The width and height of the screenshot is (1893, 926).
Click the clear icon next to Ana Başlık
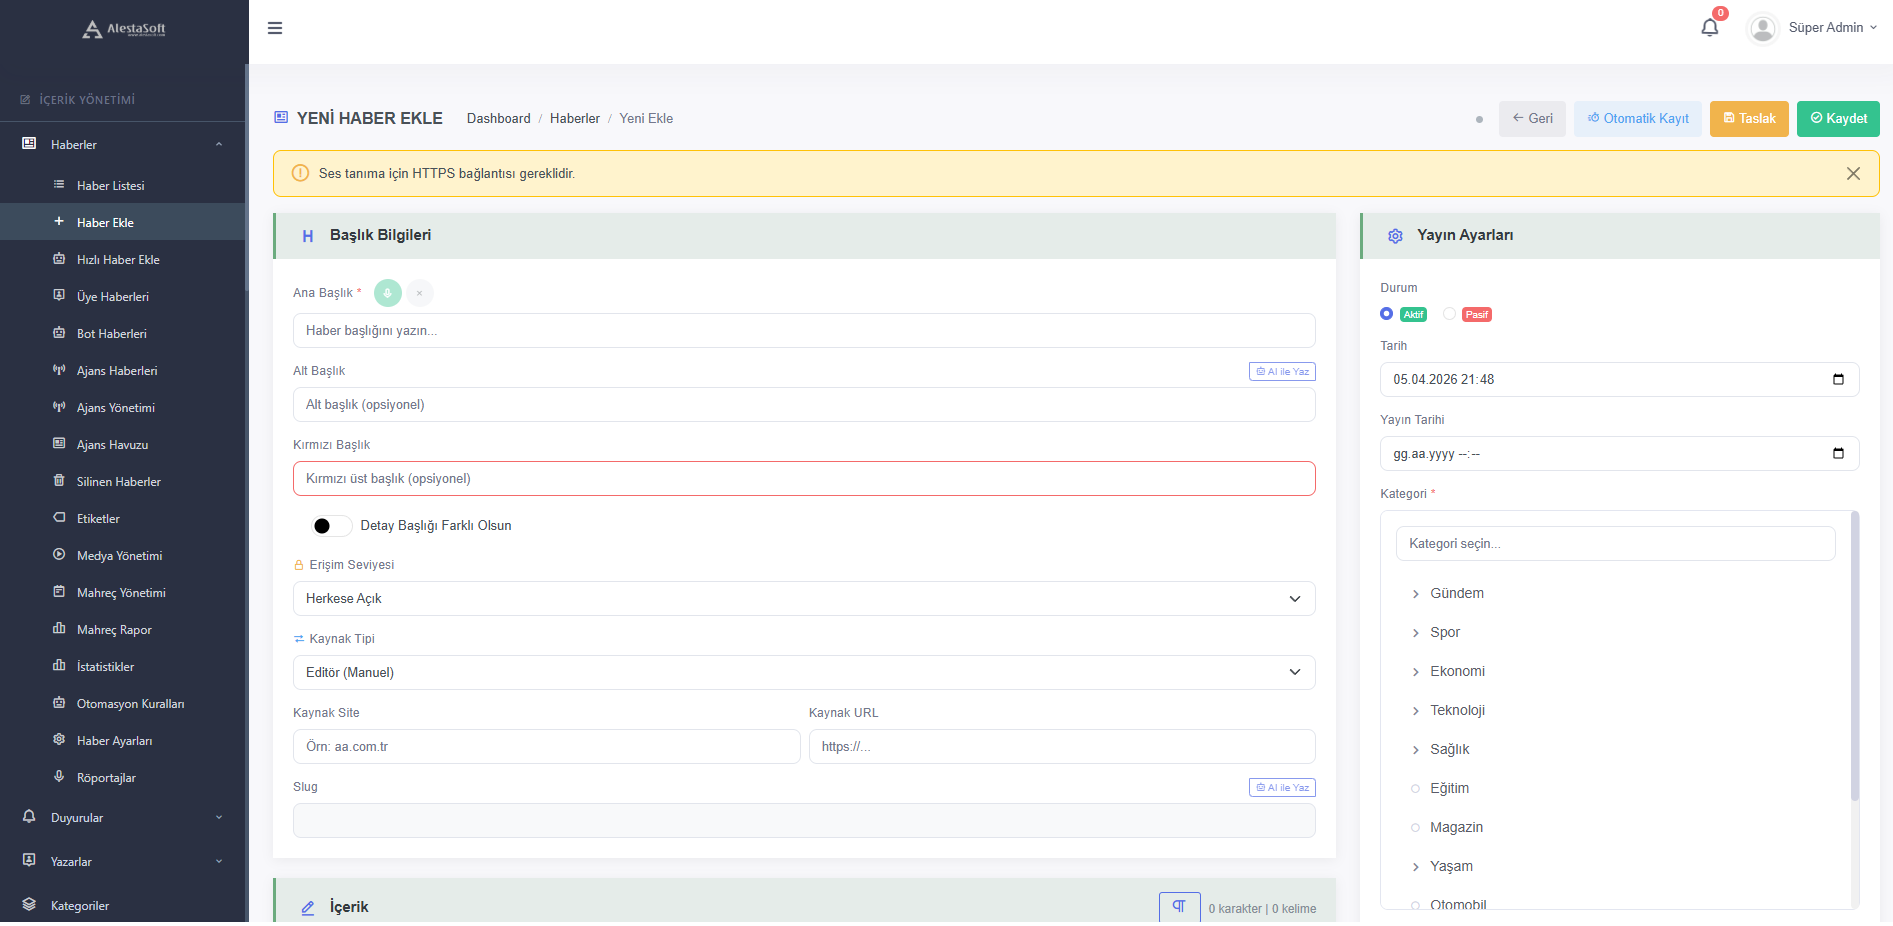click(x=420, y=293)
